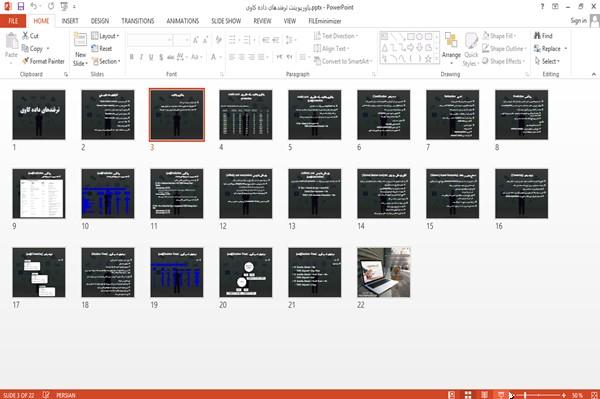Image resolution: width=600 pixels, height=399 pixels.
Task: Open Quick Styles gallery
Action: (471, 49)
